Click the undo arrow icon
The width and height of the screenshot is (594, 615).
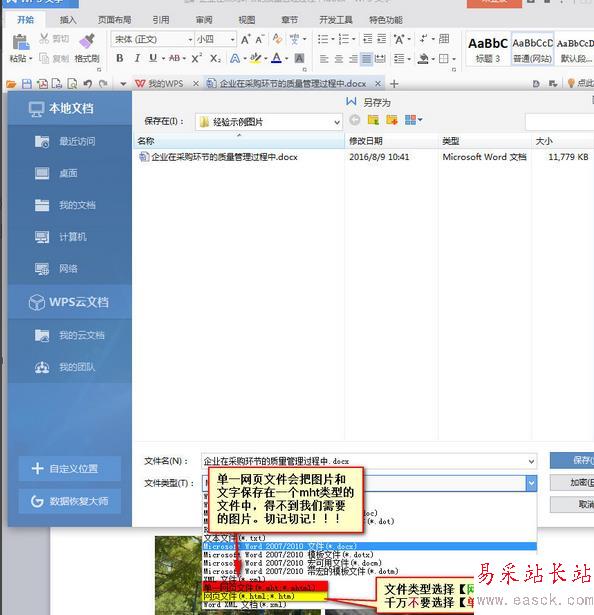pyautogui.click(x=87, y=84)
